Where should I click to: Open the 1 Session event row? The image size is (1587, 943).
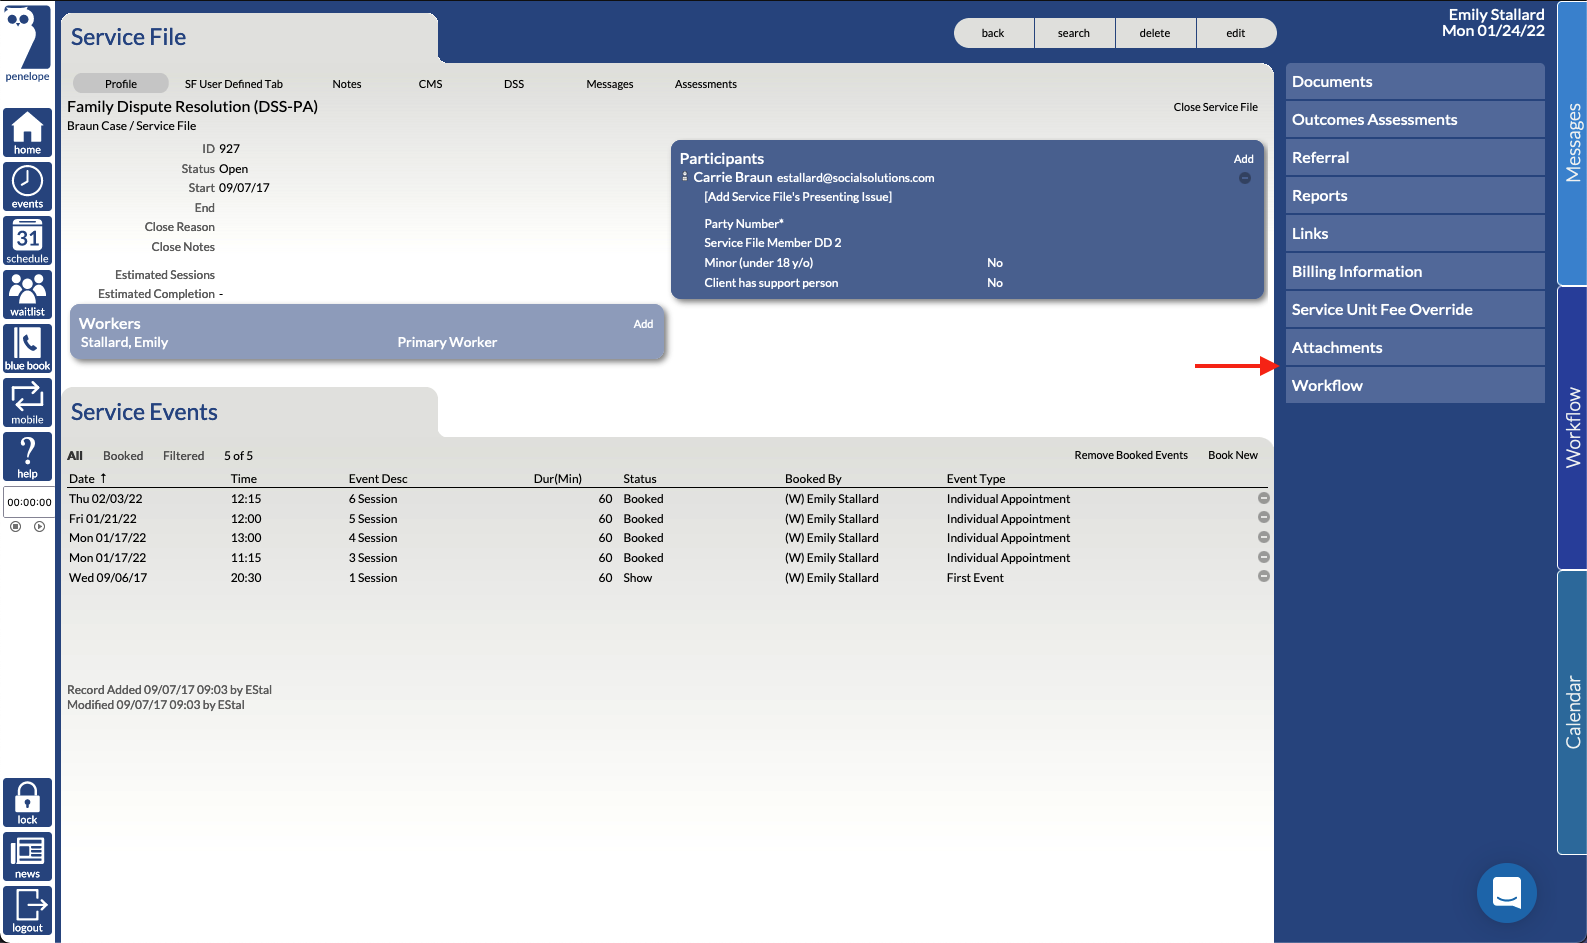(666, 578)
